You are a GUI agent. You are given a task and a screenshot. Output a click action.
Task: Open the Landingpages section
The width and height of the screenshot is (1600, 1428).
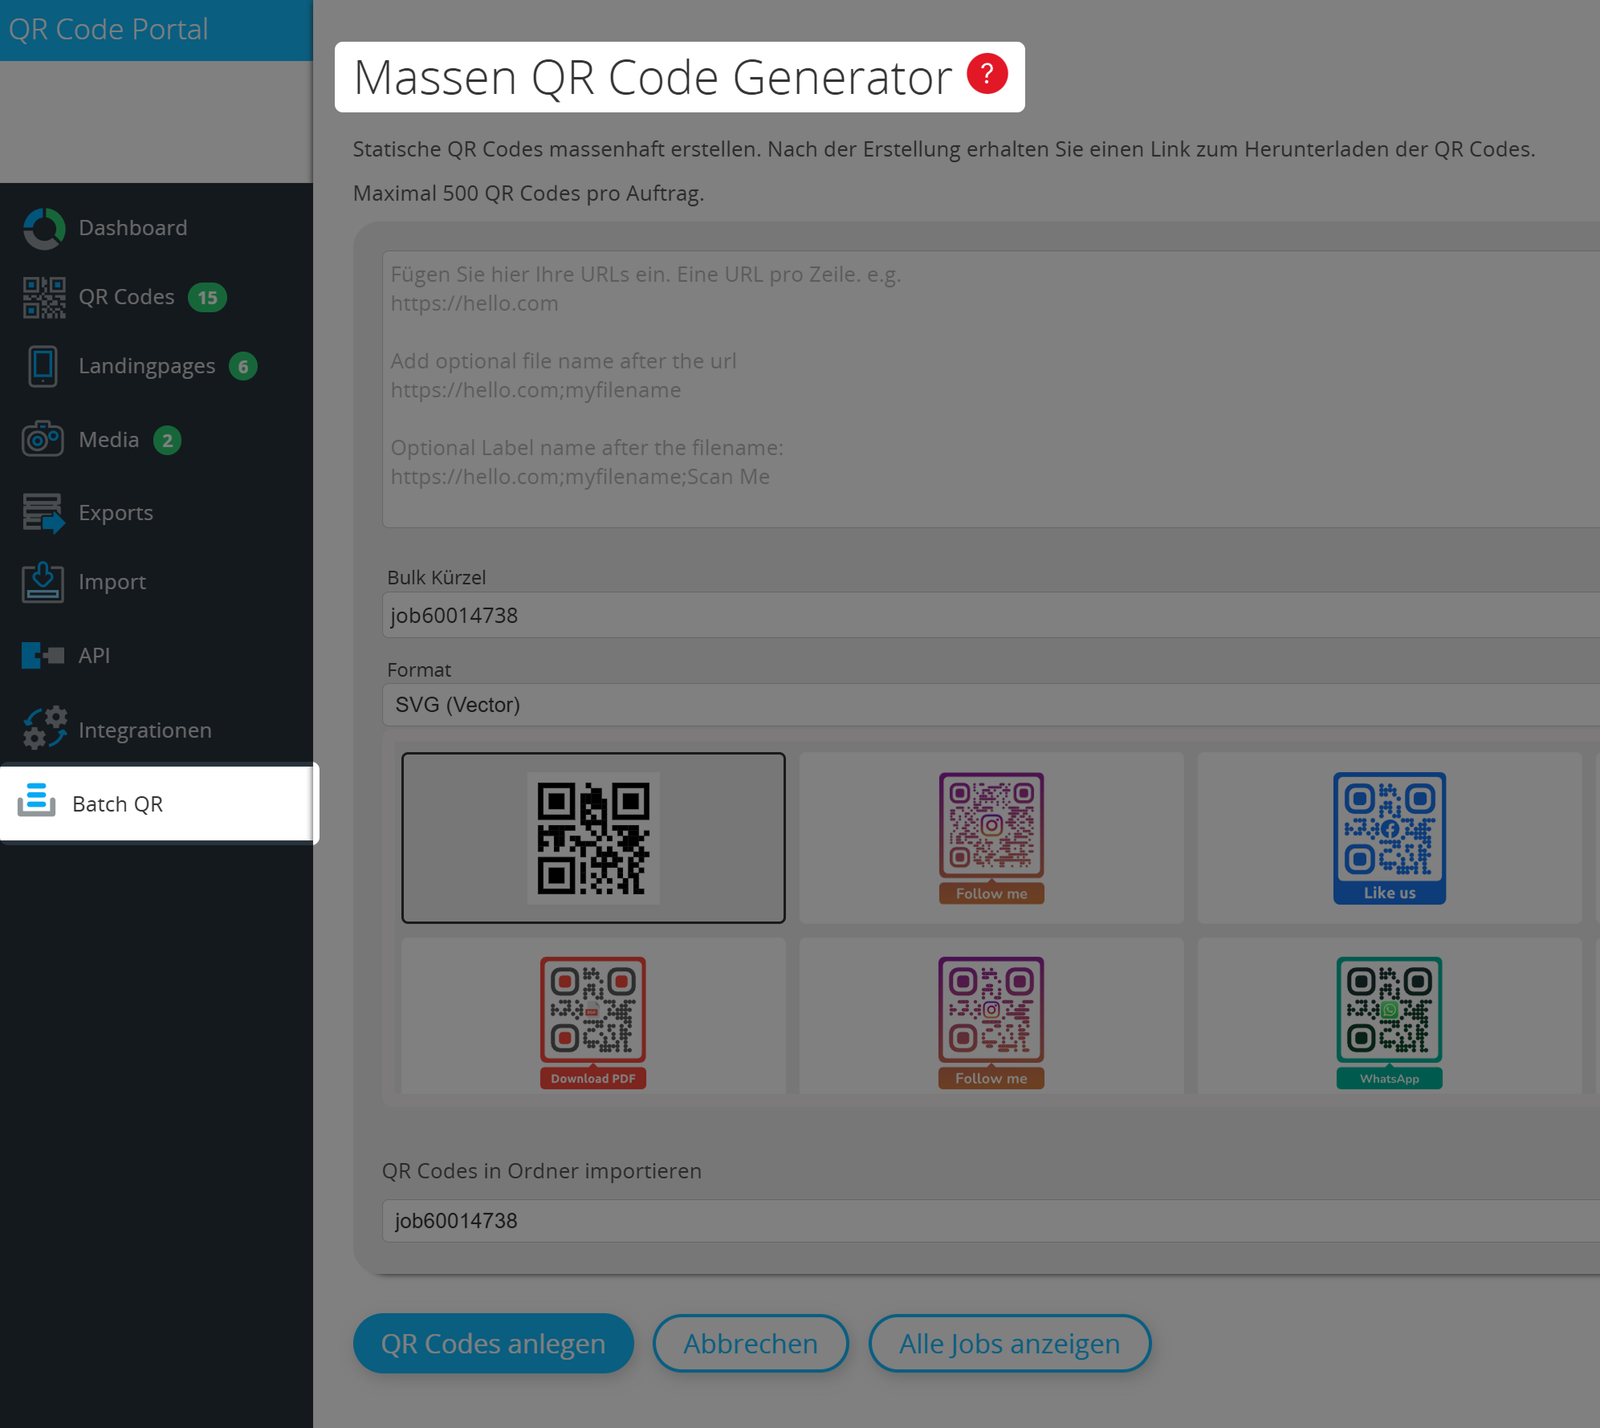tap(147, 365)
